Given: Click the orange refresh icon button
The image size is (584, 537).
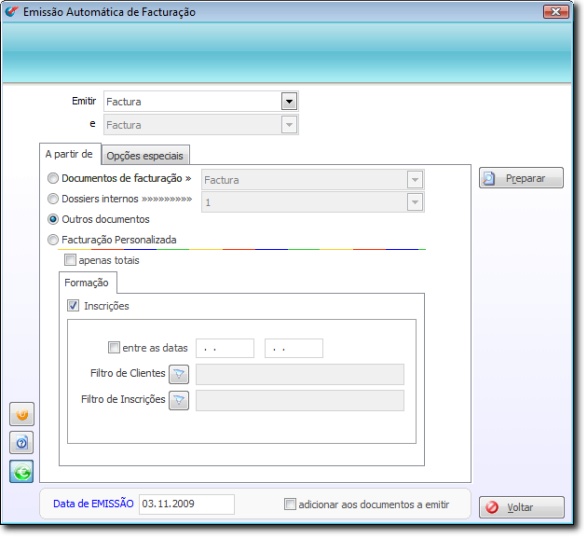Looking at the screenshot, I should 22,414.
